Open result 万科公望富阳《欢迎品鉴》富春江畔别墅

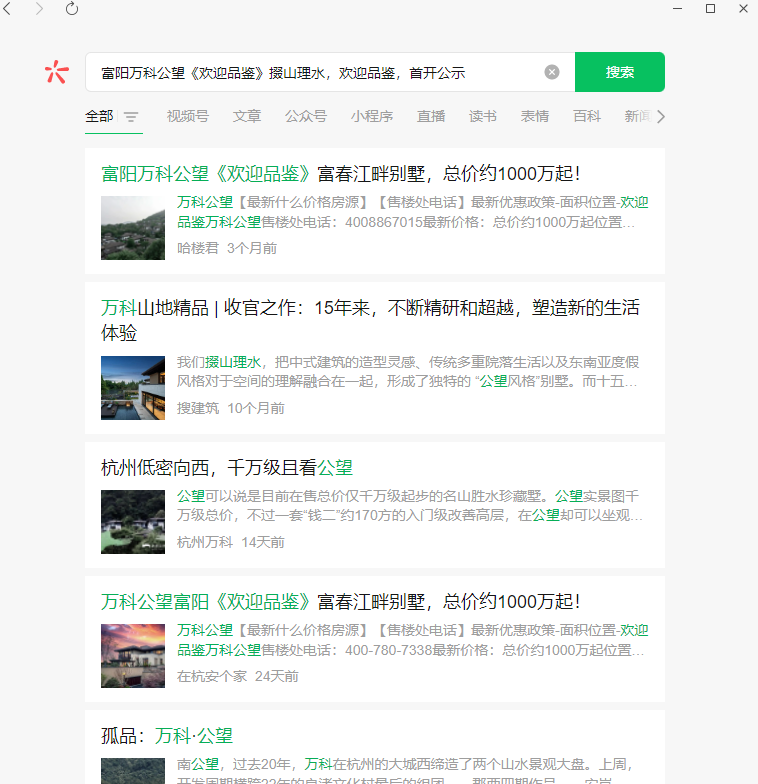pyautogui.click(x=340, y=602)
